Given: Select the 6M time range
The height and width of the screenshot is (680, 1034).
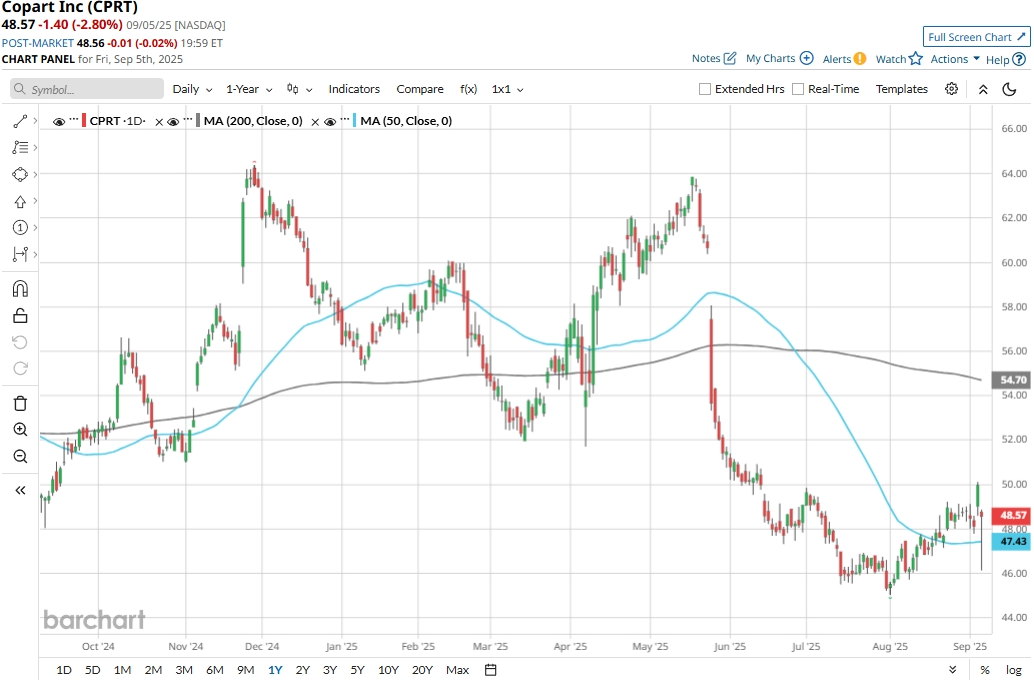Looking at the screenshot, I should (x=215, y=670).
